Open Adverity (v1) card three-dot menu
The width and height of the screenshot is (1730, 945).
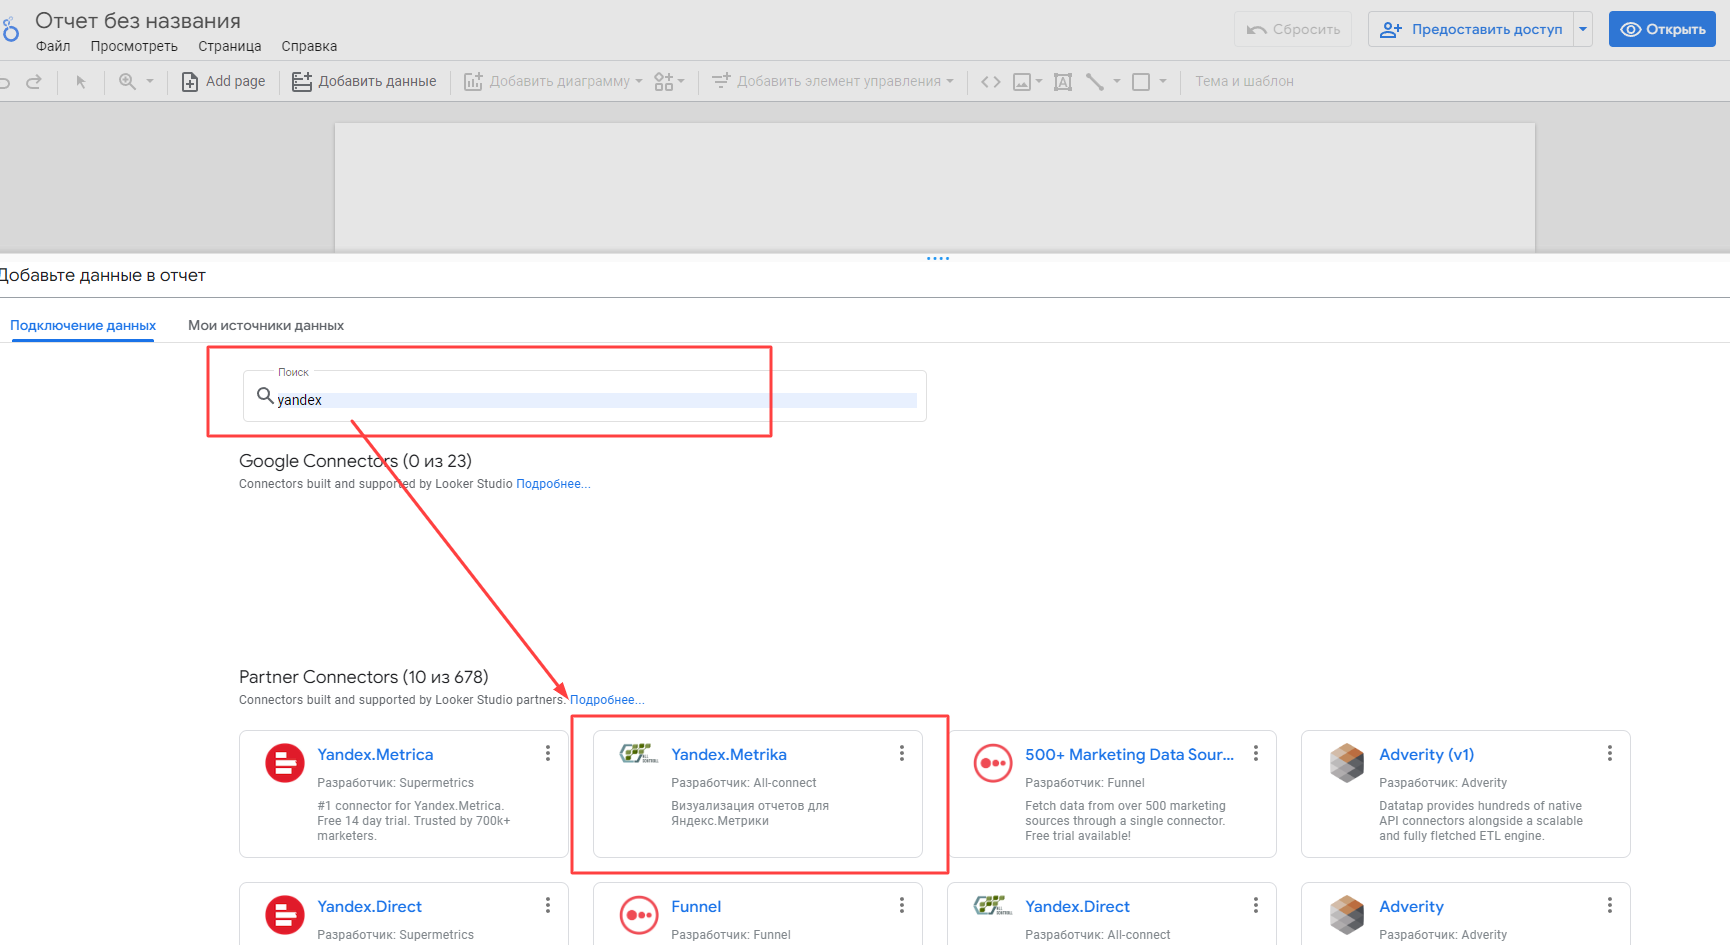[1610, 753]
